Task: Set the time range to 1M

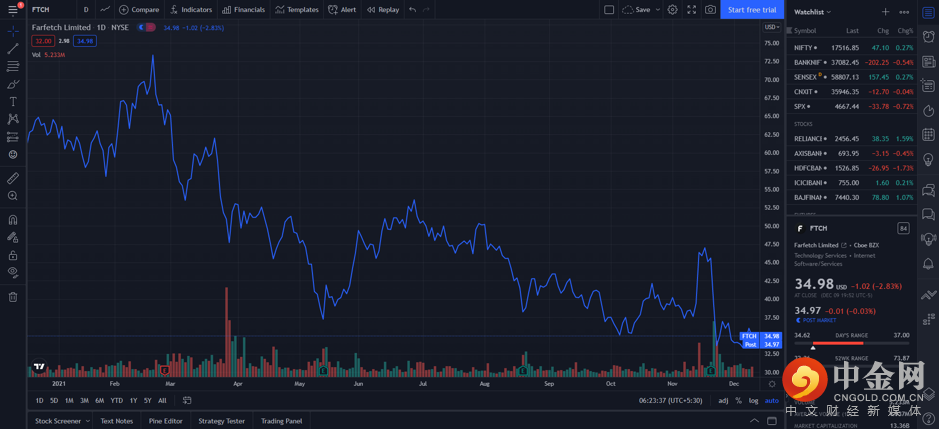Action: pyautogui.click(x=69, y=400)
